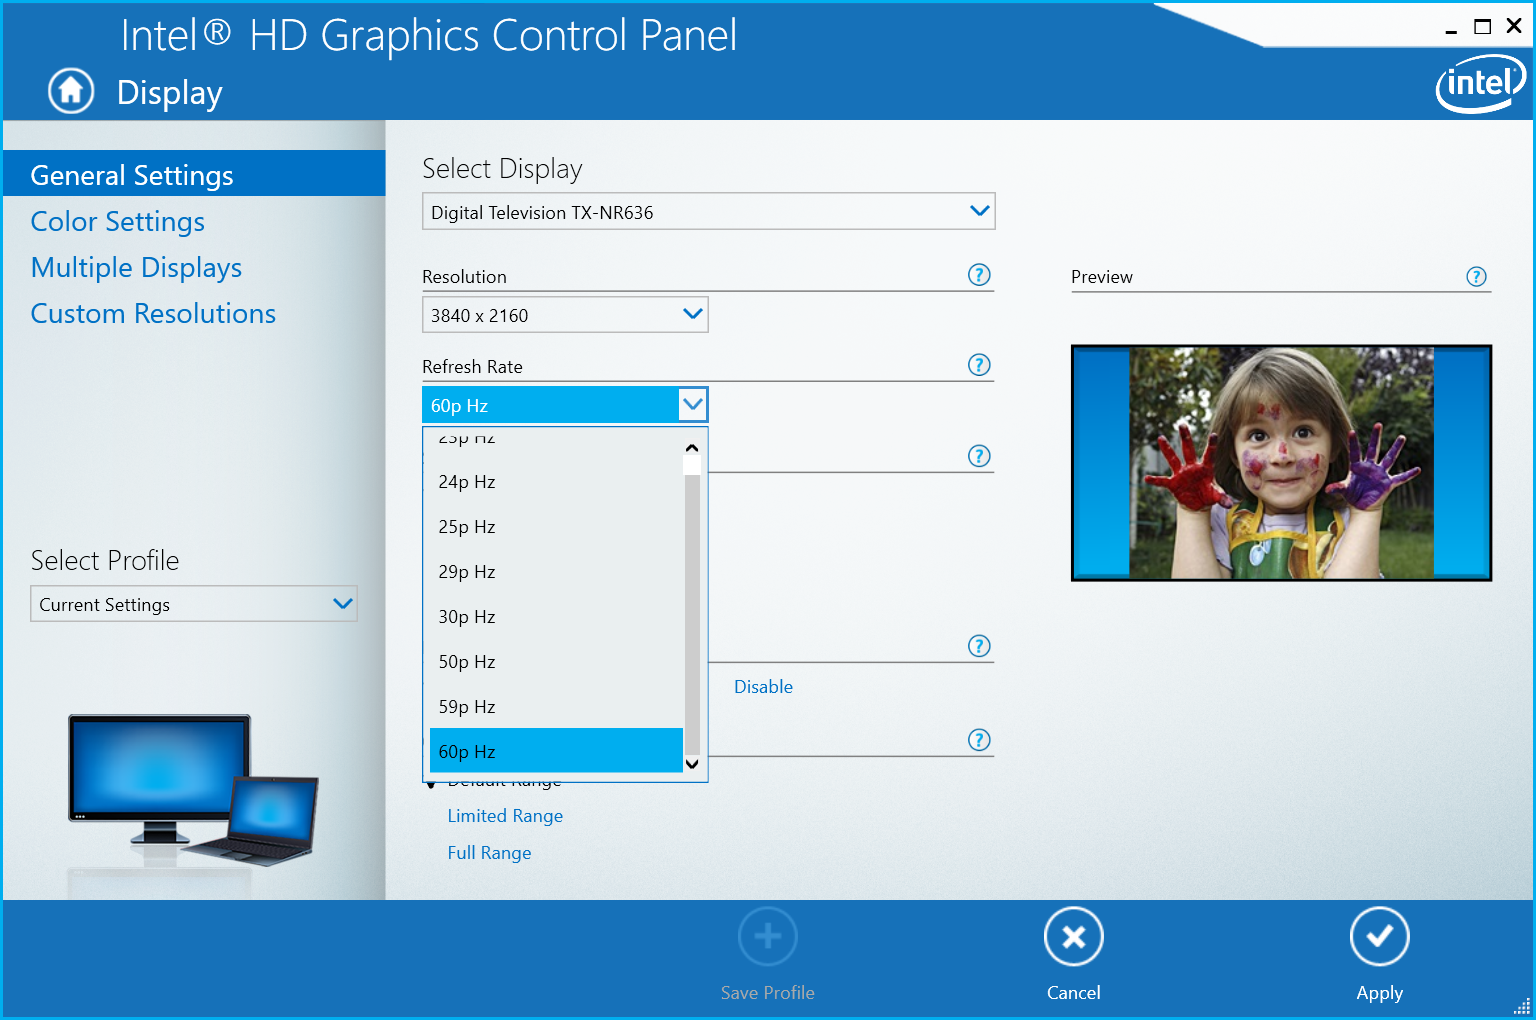Image resolution: width=1536 pixels, height=1020 pixels.
Task: Open help icon for Preview section
Action: [x=1476, y=277]
